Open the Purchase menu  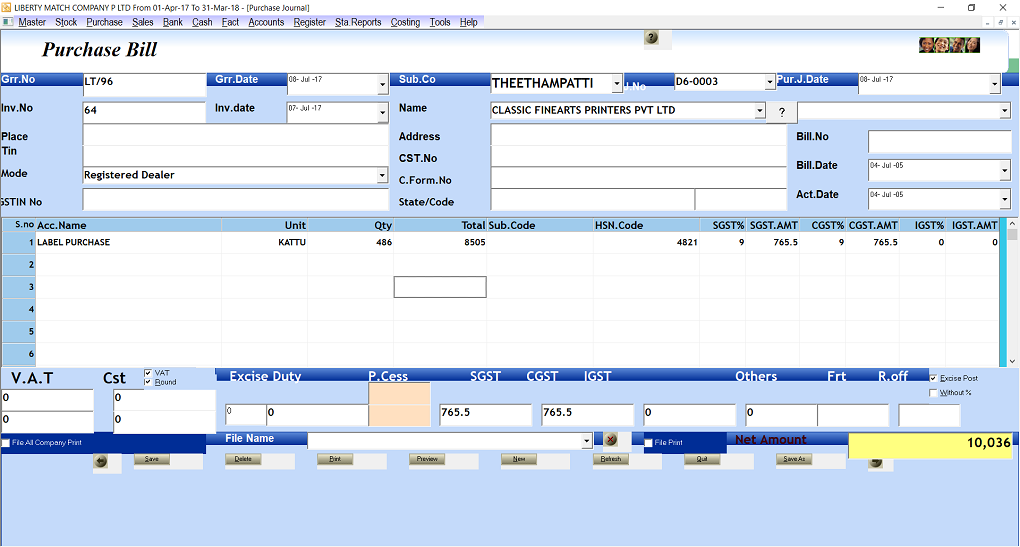click(x=104, y=22)
